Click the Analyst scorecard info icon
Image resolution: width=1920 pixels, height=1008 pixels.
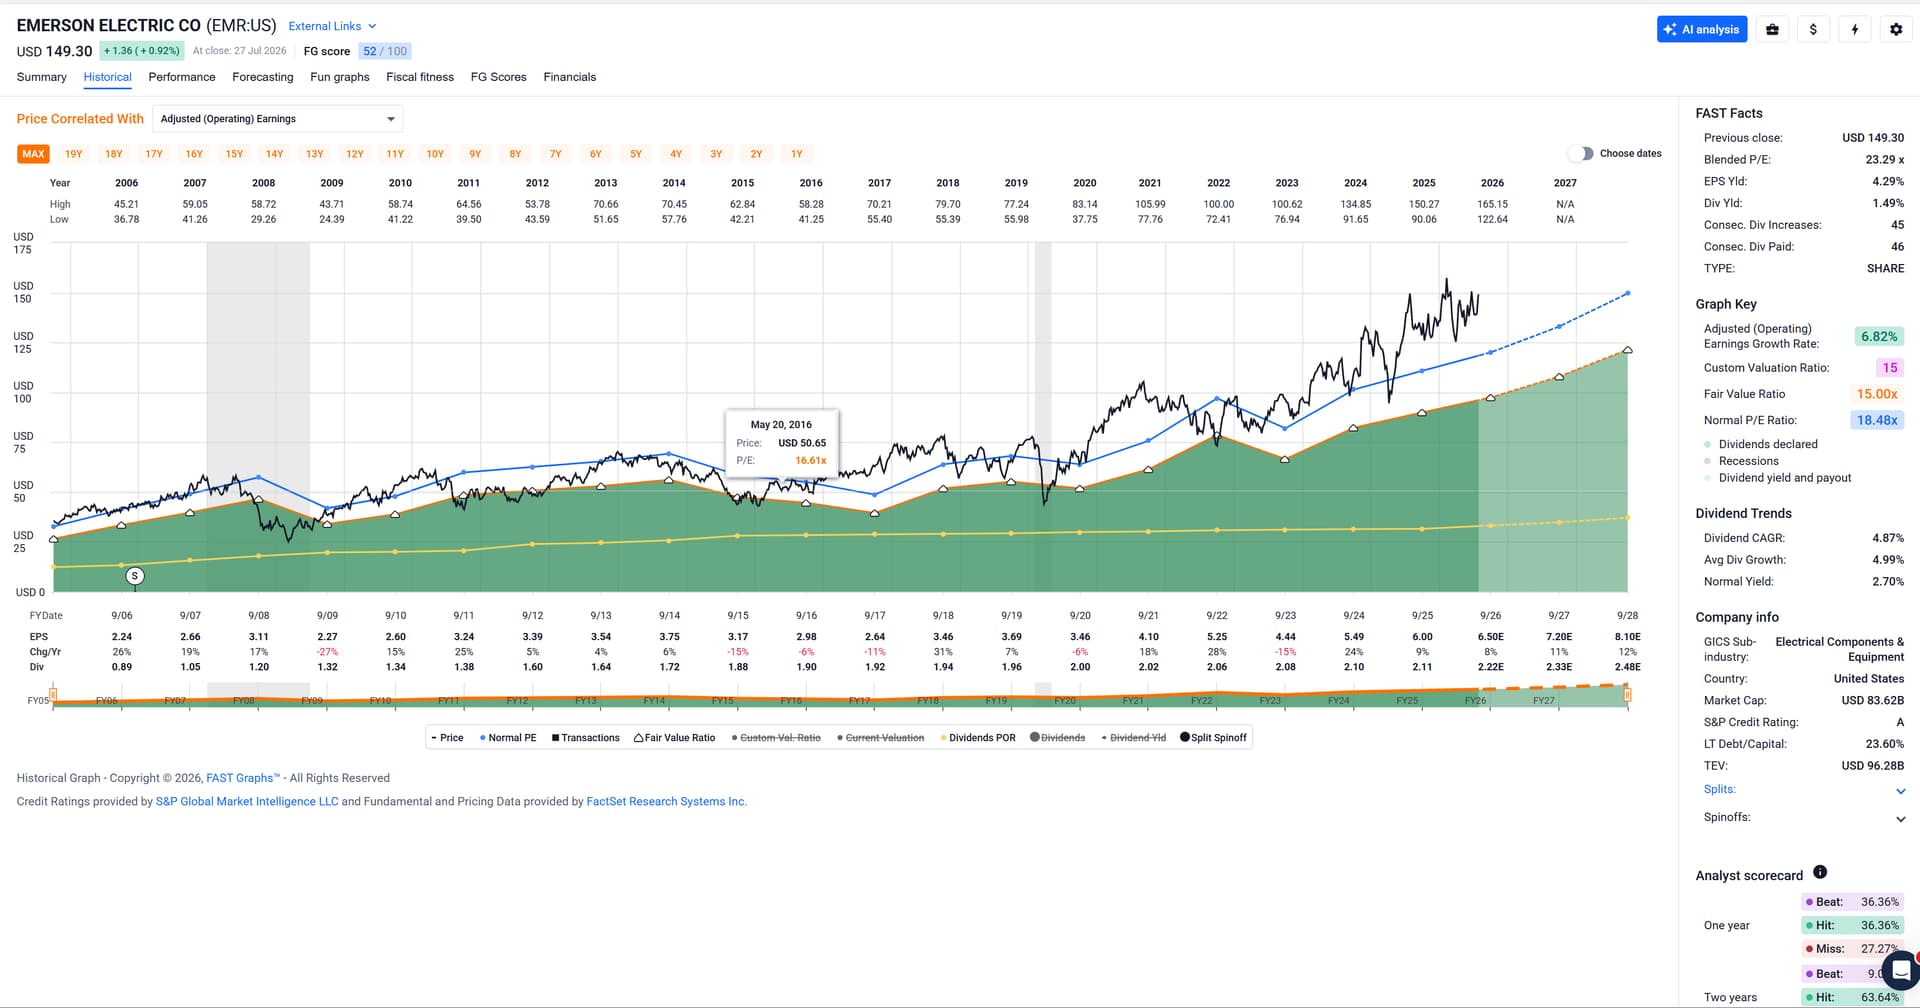click(1820, 872)
